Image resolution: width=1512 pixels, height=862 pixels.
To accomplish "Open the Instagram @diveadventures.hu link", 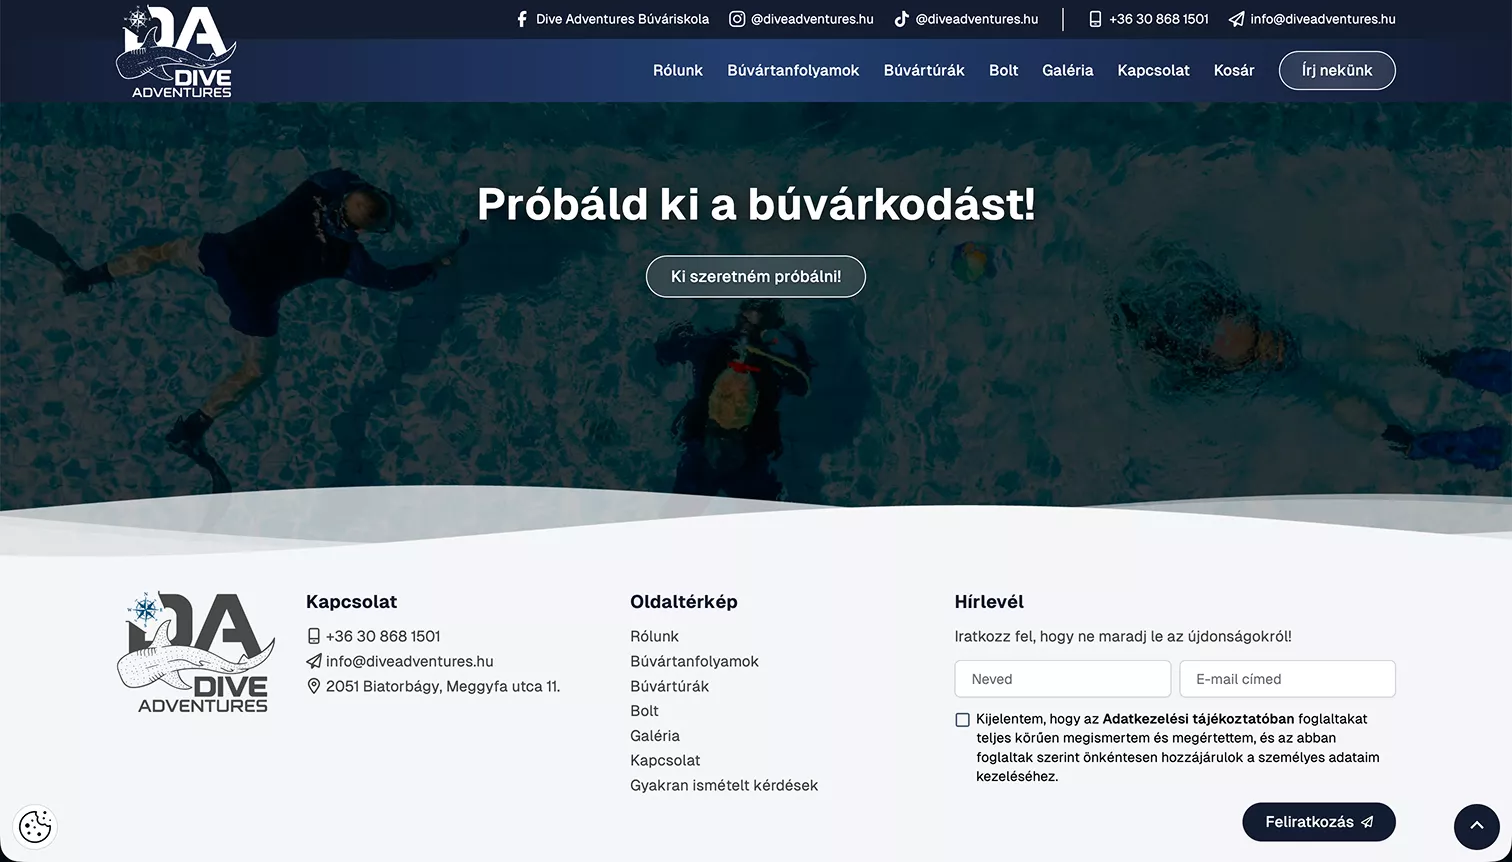I will pyautogui.click(x=812, y=19).
